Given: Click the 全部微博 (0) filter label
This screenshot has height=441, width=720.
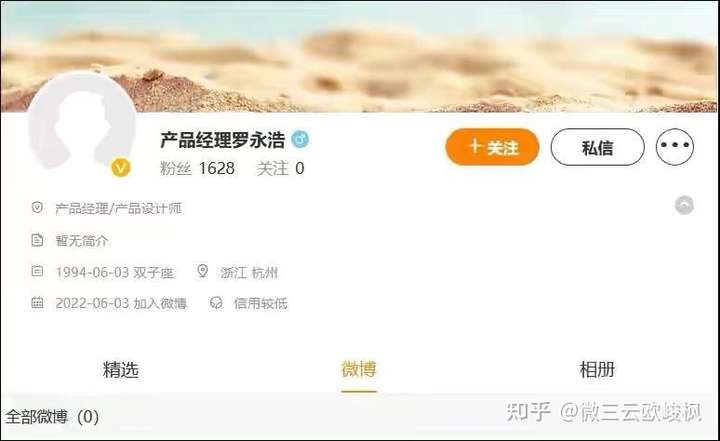Looking at the screenshot, I should [52, 417].
